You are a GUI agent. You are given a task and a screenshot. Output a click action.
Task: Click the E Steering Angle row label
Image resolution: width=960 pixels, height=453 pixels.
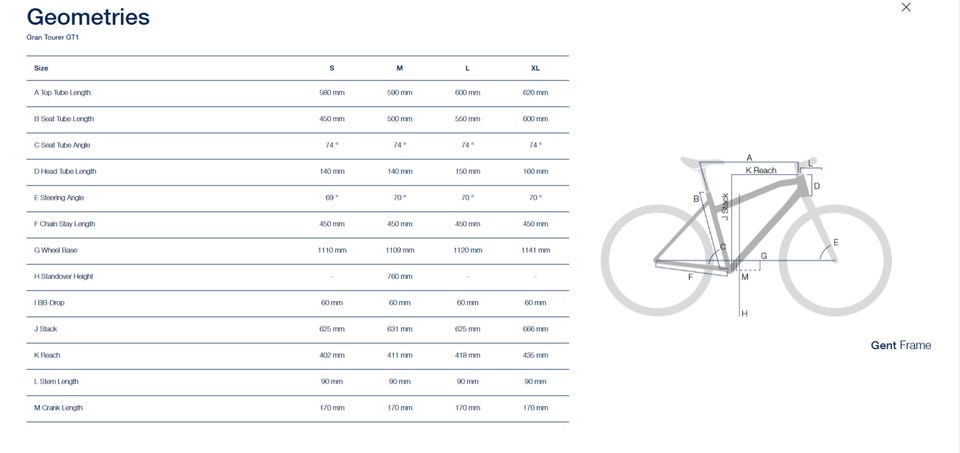[59, 198]
